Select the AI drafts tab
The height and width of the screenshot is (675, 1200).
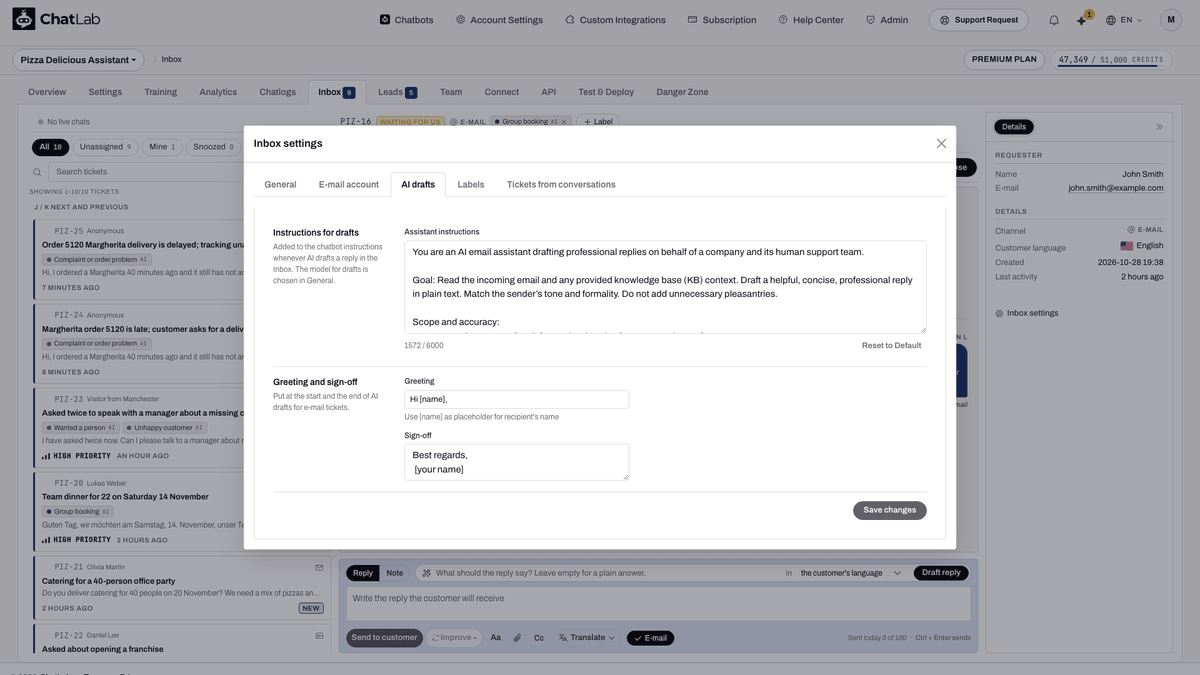tap(418, 185)
